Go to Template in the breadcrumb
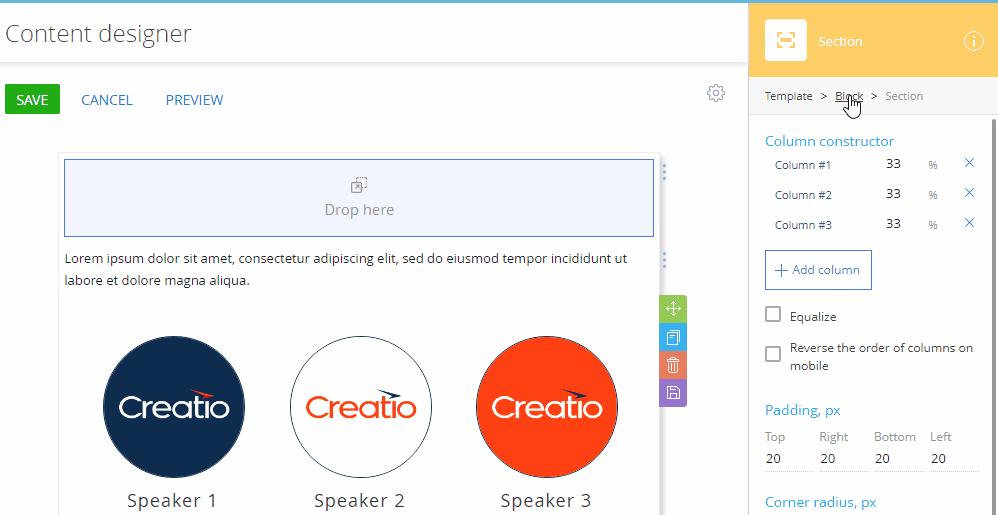The width and height of the screenshot is (998, 515). point(789,96)
